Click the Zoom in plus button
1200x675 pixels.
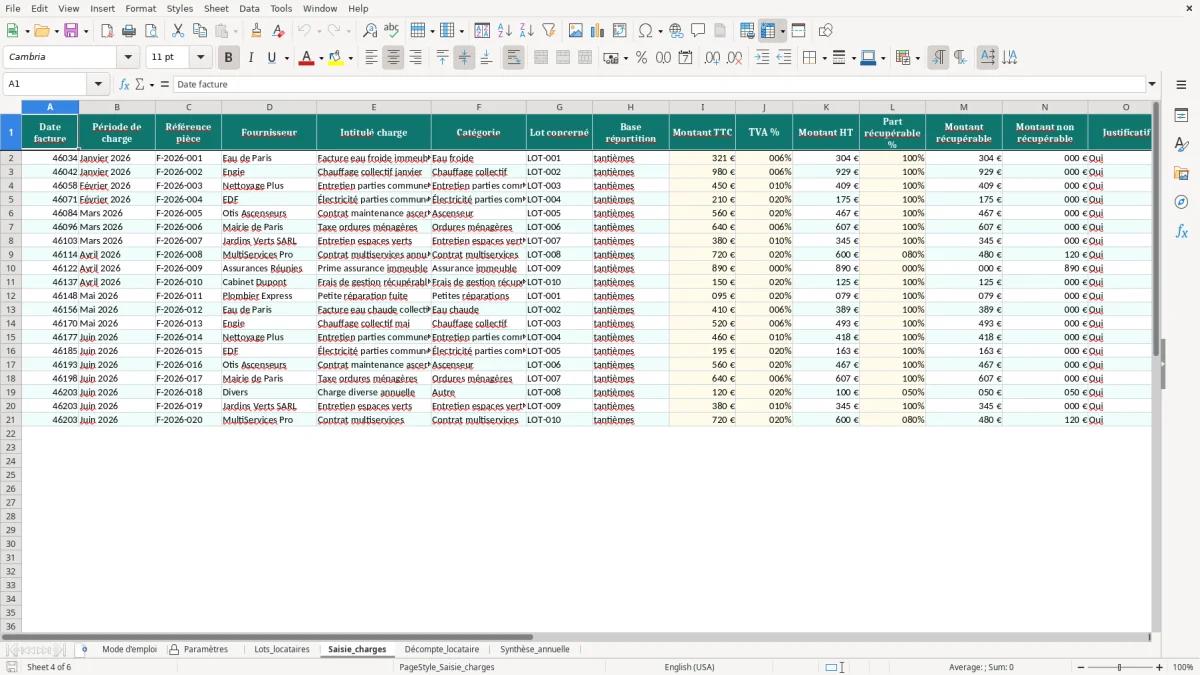click(1159, 667)
